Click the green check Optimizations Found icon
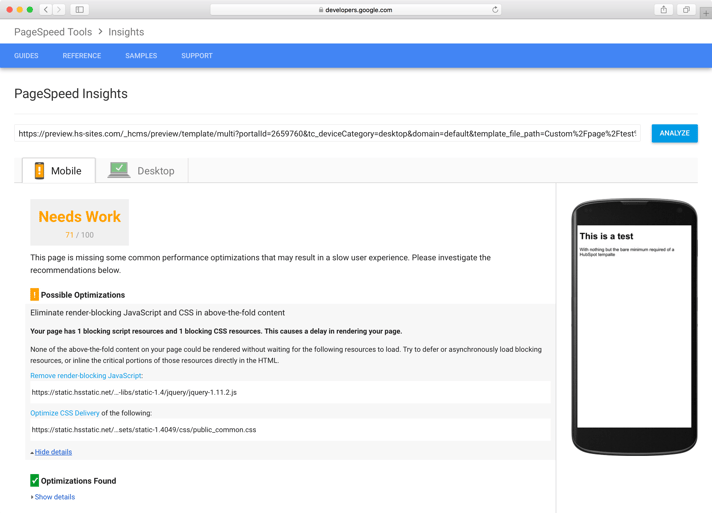The width and height of the screenshot is (712, 513). click(35, 480)
